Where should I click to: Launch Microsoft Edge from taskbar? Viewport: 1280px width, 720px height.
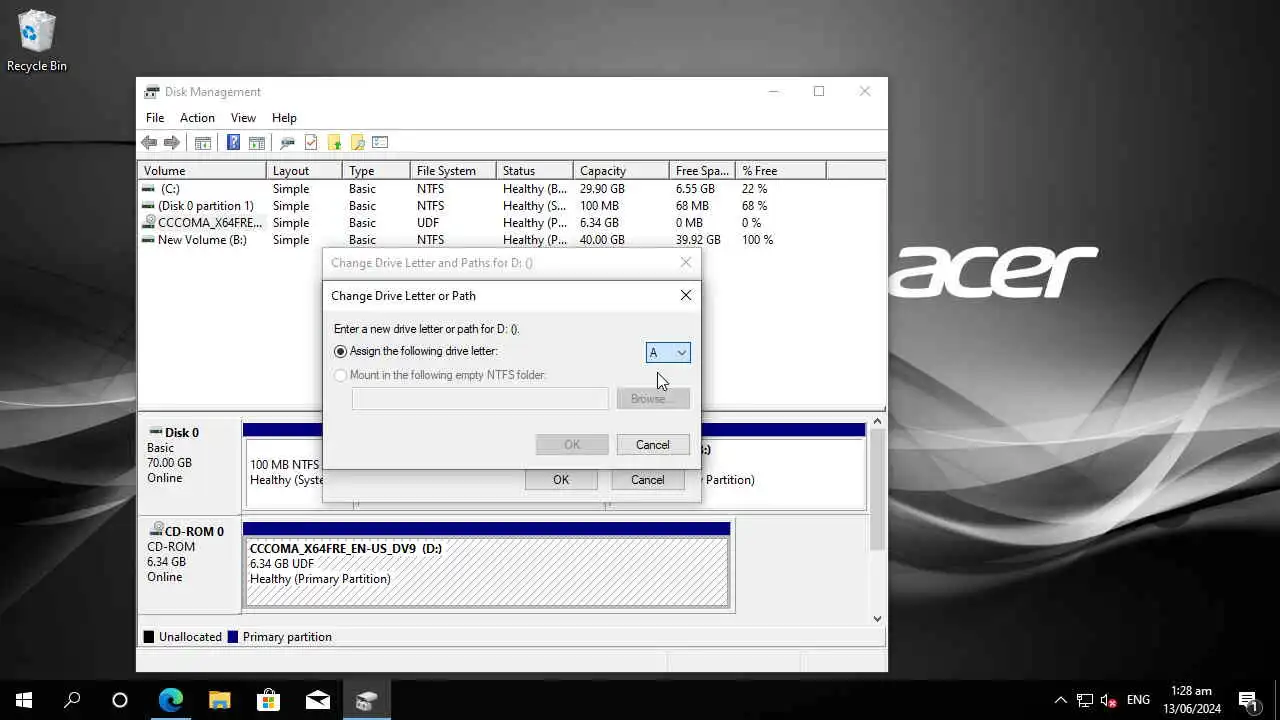pyautogui.click(x=171, y=700)
